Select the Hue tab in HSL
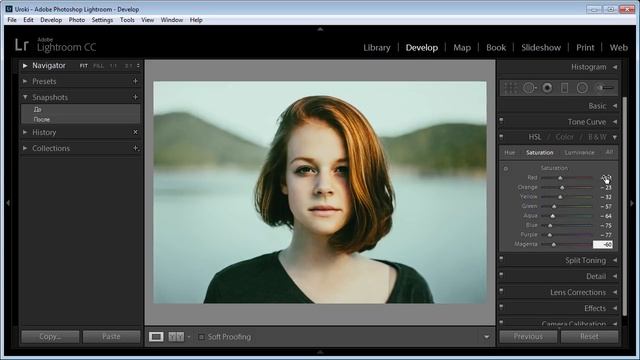This screenshot has height=360, width=640. 509,153
